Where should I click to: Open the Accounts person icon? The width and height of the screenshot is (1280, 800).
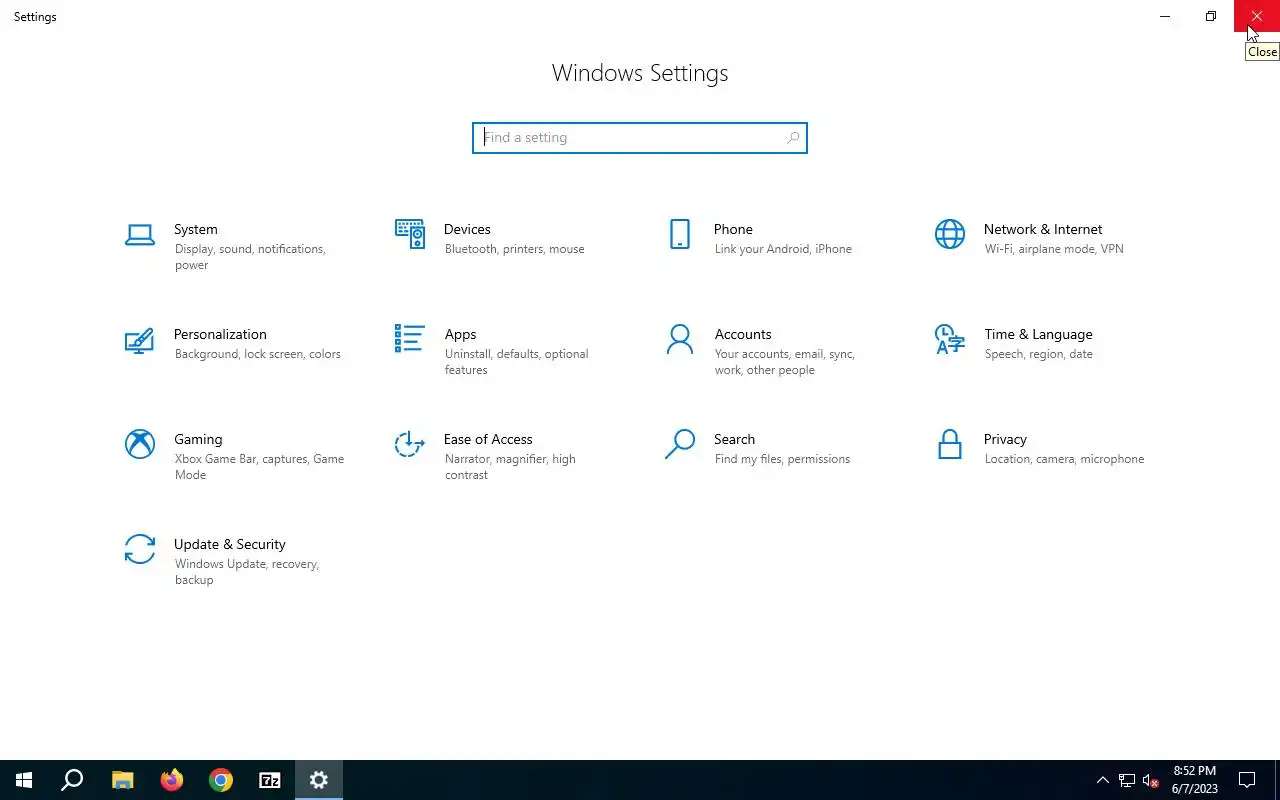pos(679,339)
